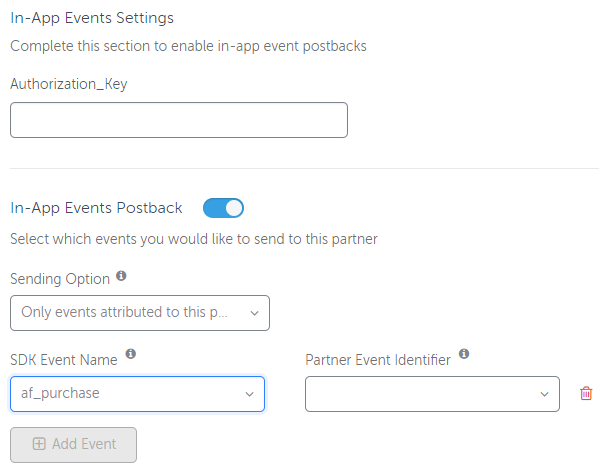Open the af_purchase SDK event dropdown
The image size is (599, 470).
[x=138, y=394]
